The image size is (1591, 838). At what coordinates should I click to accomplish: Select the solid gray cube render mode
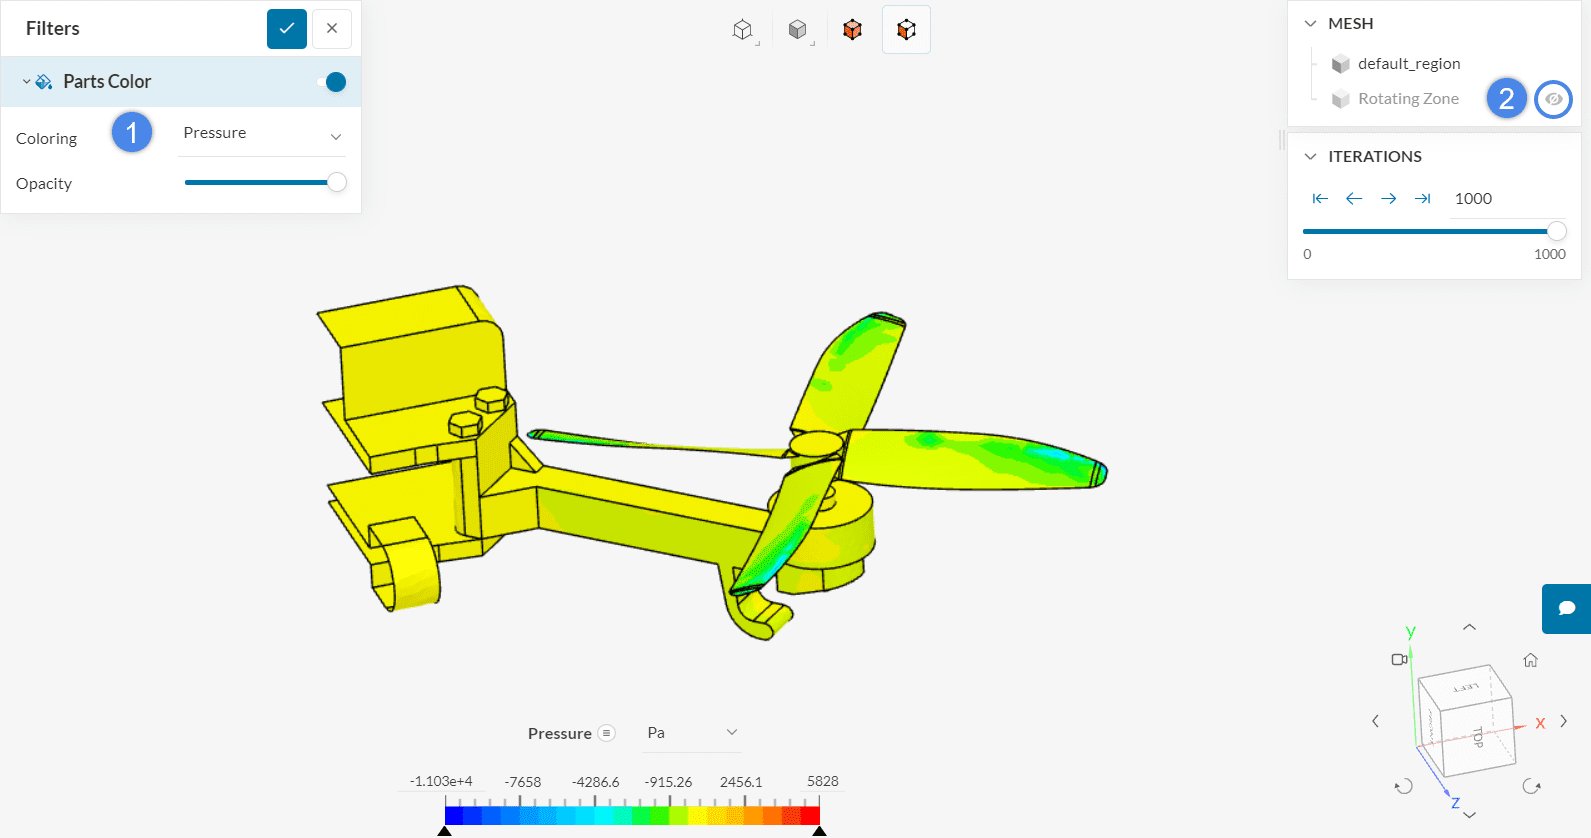(x=797, y=30)
